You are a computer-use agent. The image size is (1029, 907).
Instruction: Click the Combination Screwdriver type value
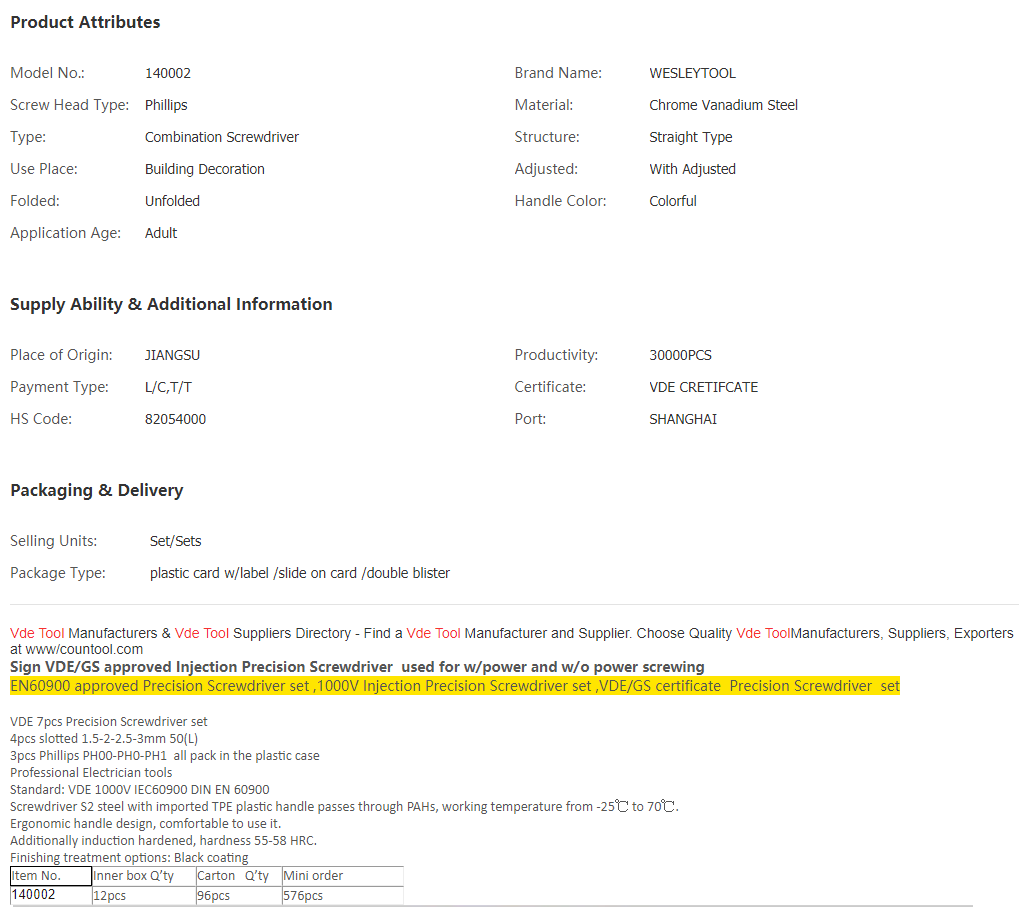(221, 137)
